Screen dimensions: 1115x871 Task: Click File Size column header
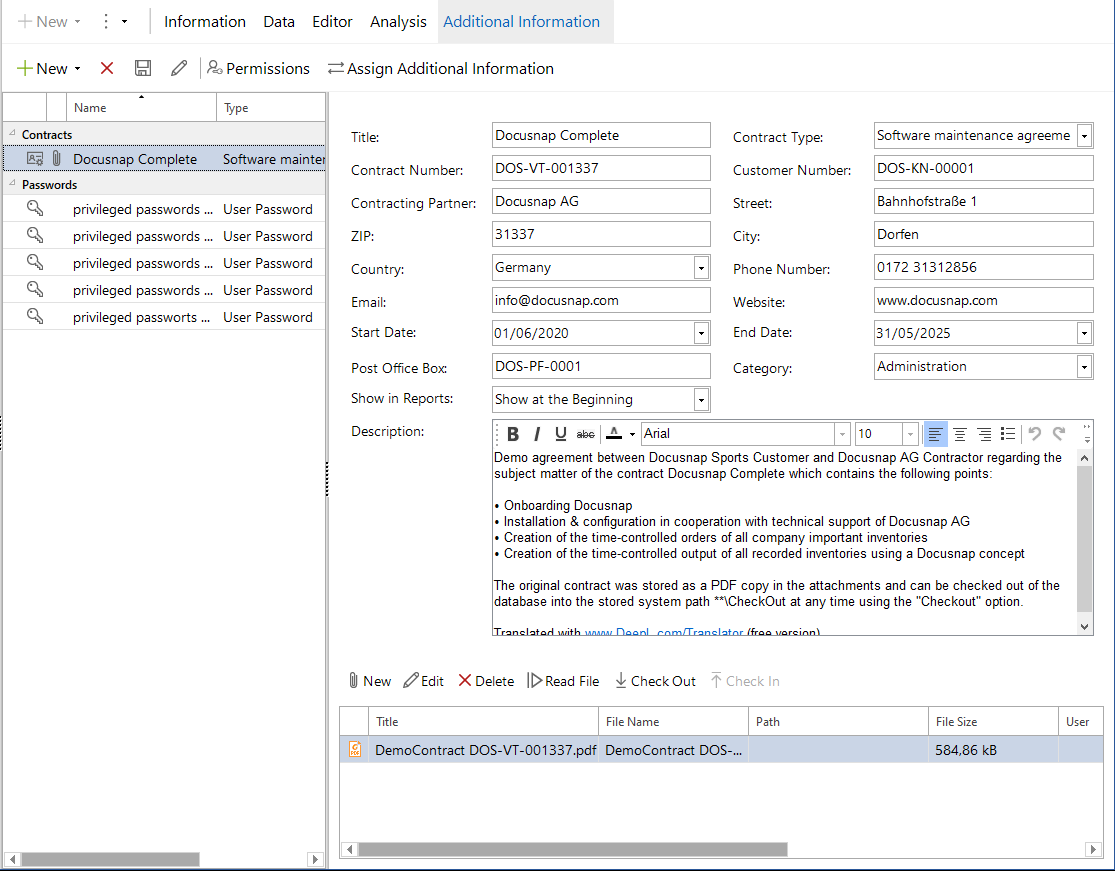point(993,721)
